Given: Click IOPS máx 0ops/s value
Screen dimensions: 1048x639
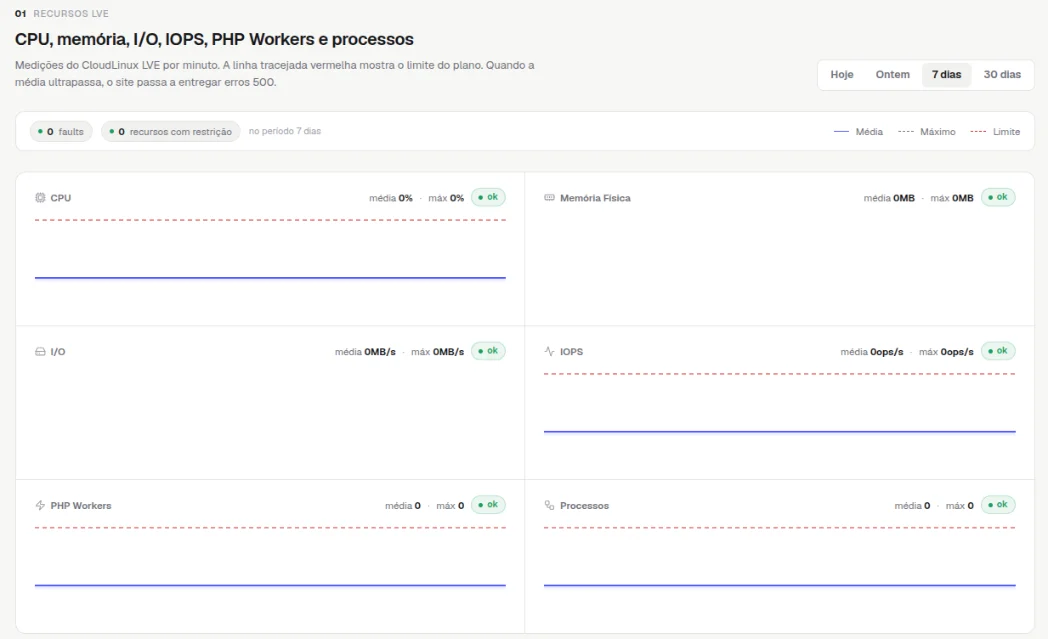Looking at the screenshot, I should tap(946, 352).
